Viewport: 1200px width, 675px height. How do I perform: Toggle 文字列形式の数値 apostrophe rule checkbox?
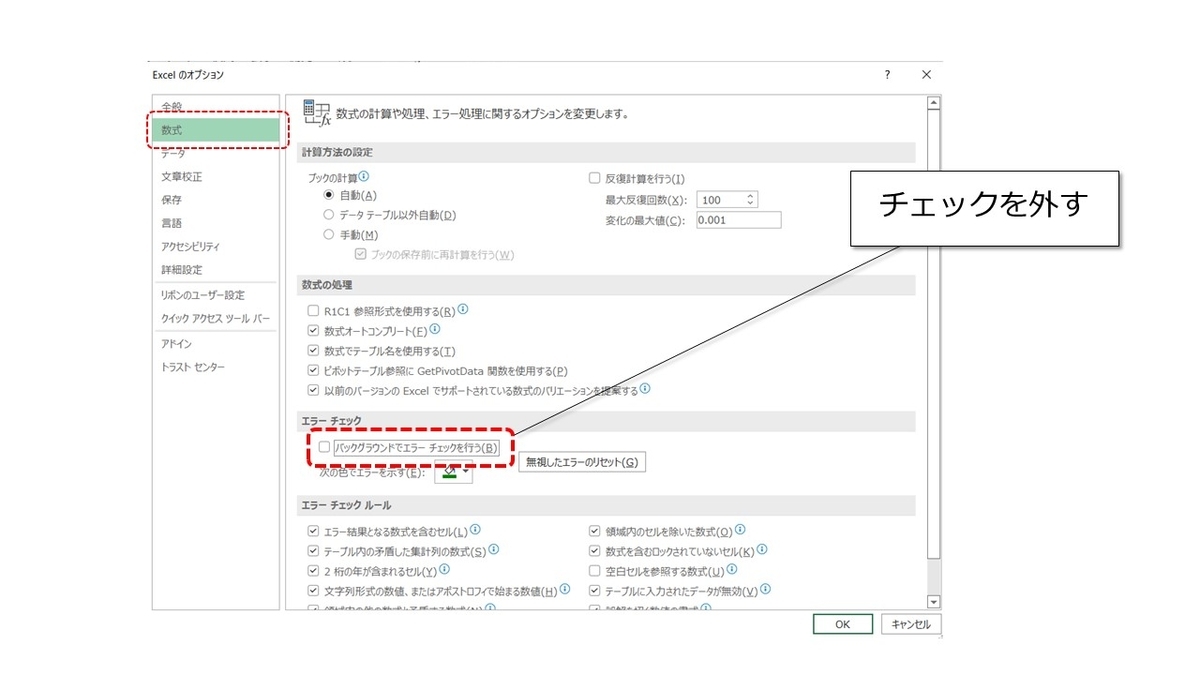(314, 590)
